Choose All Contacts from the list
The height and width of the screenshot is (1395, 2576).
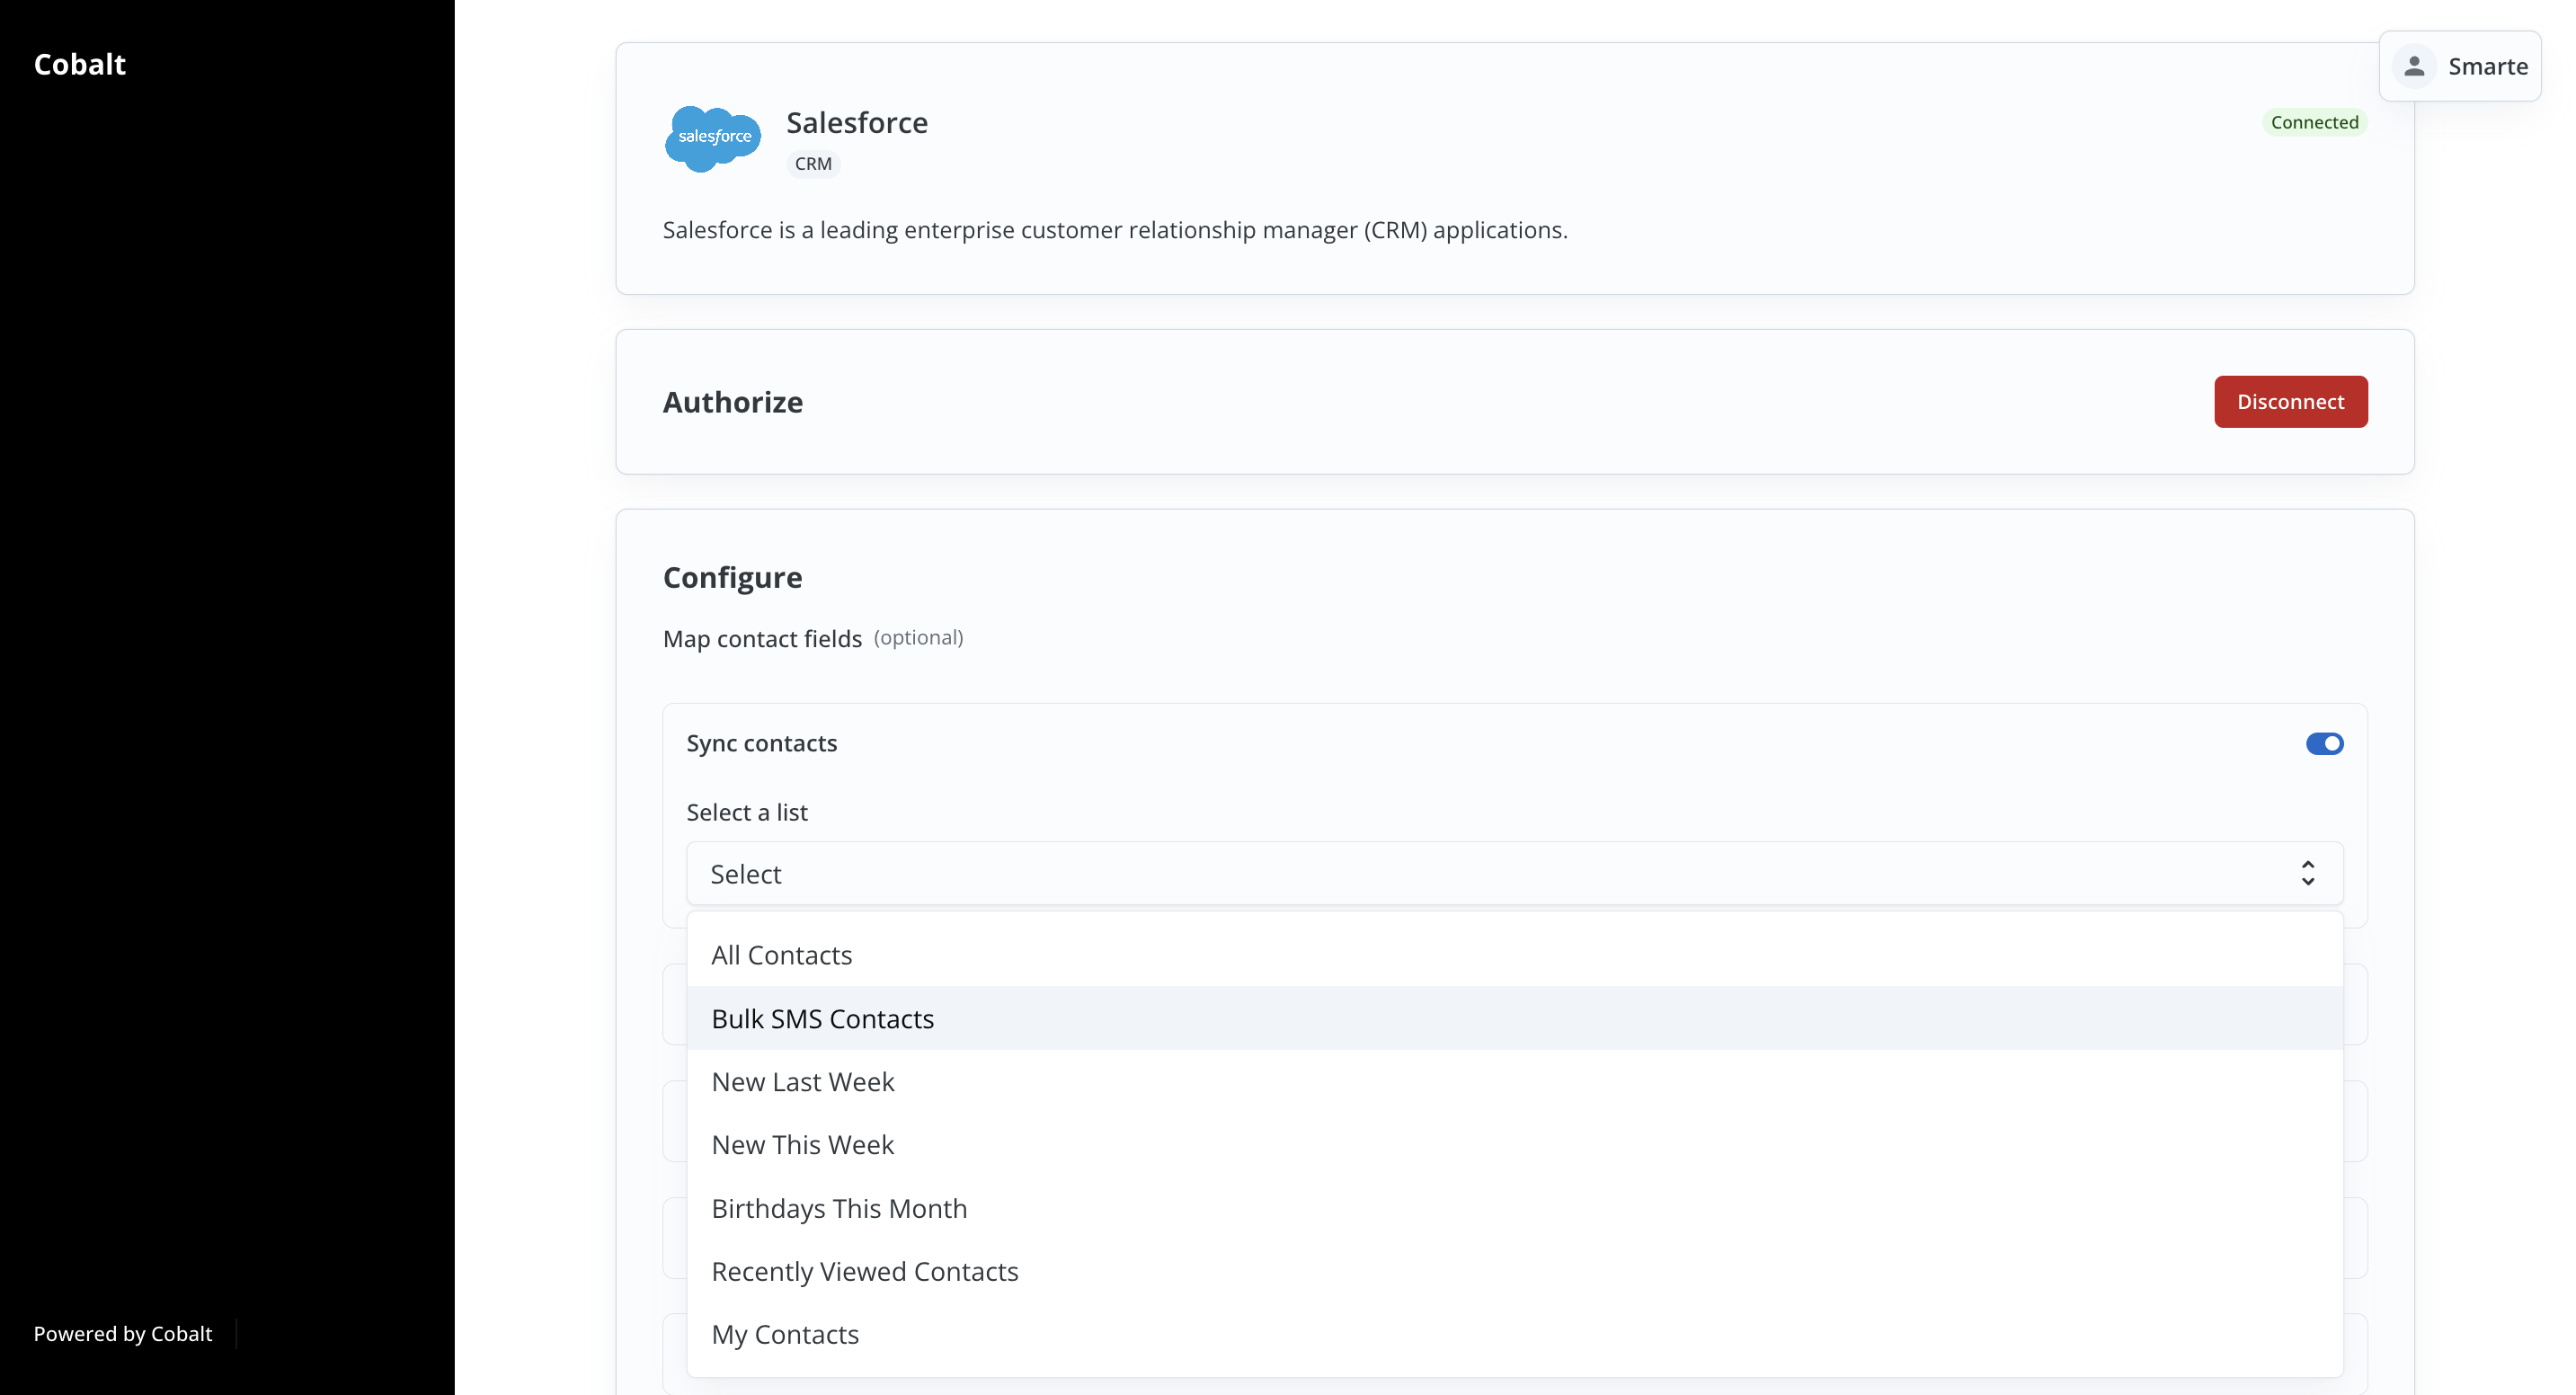pos(781,955)
